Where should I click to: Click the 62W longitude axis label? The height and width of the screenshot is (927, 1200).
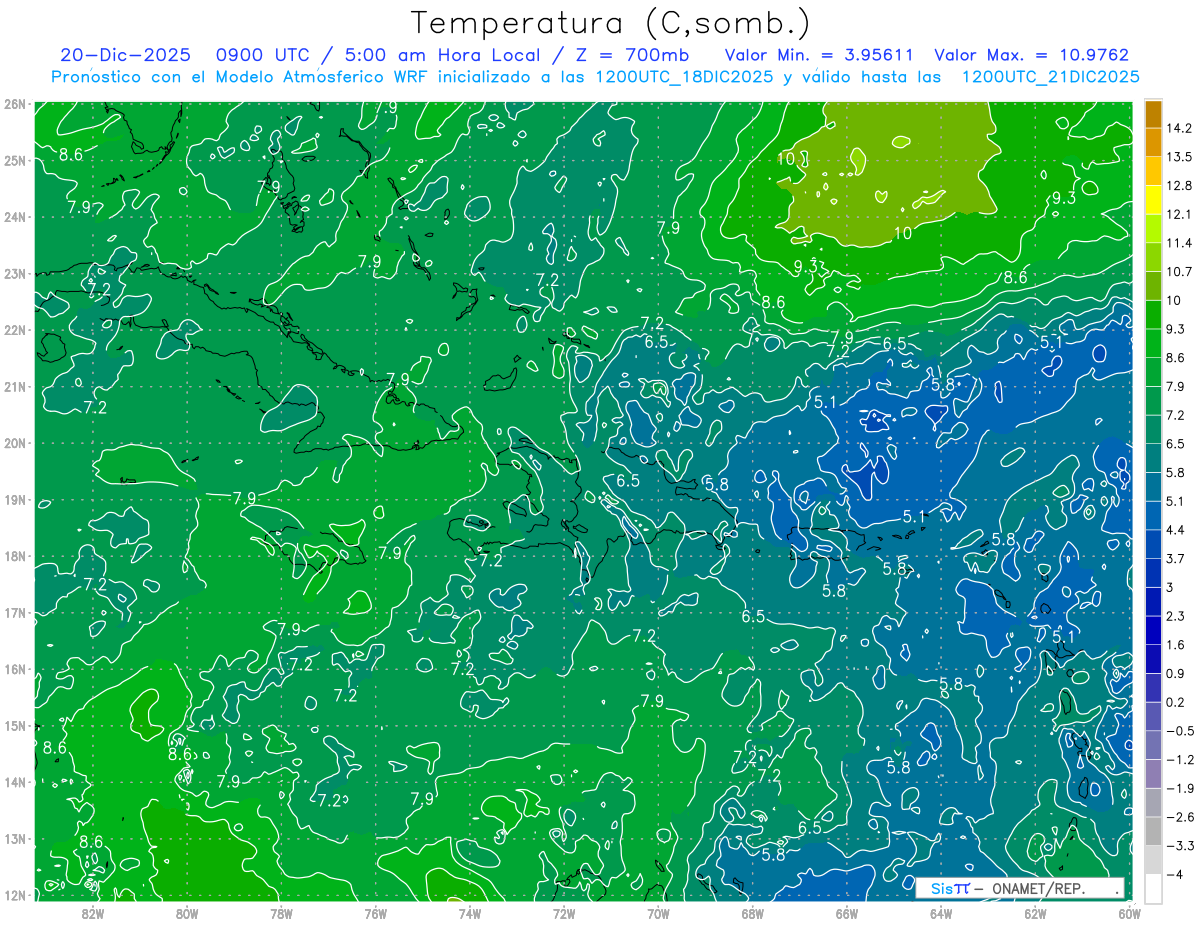pyautogui.click(x=1035, y=912)
